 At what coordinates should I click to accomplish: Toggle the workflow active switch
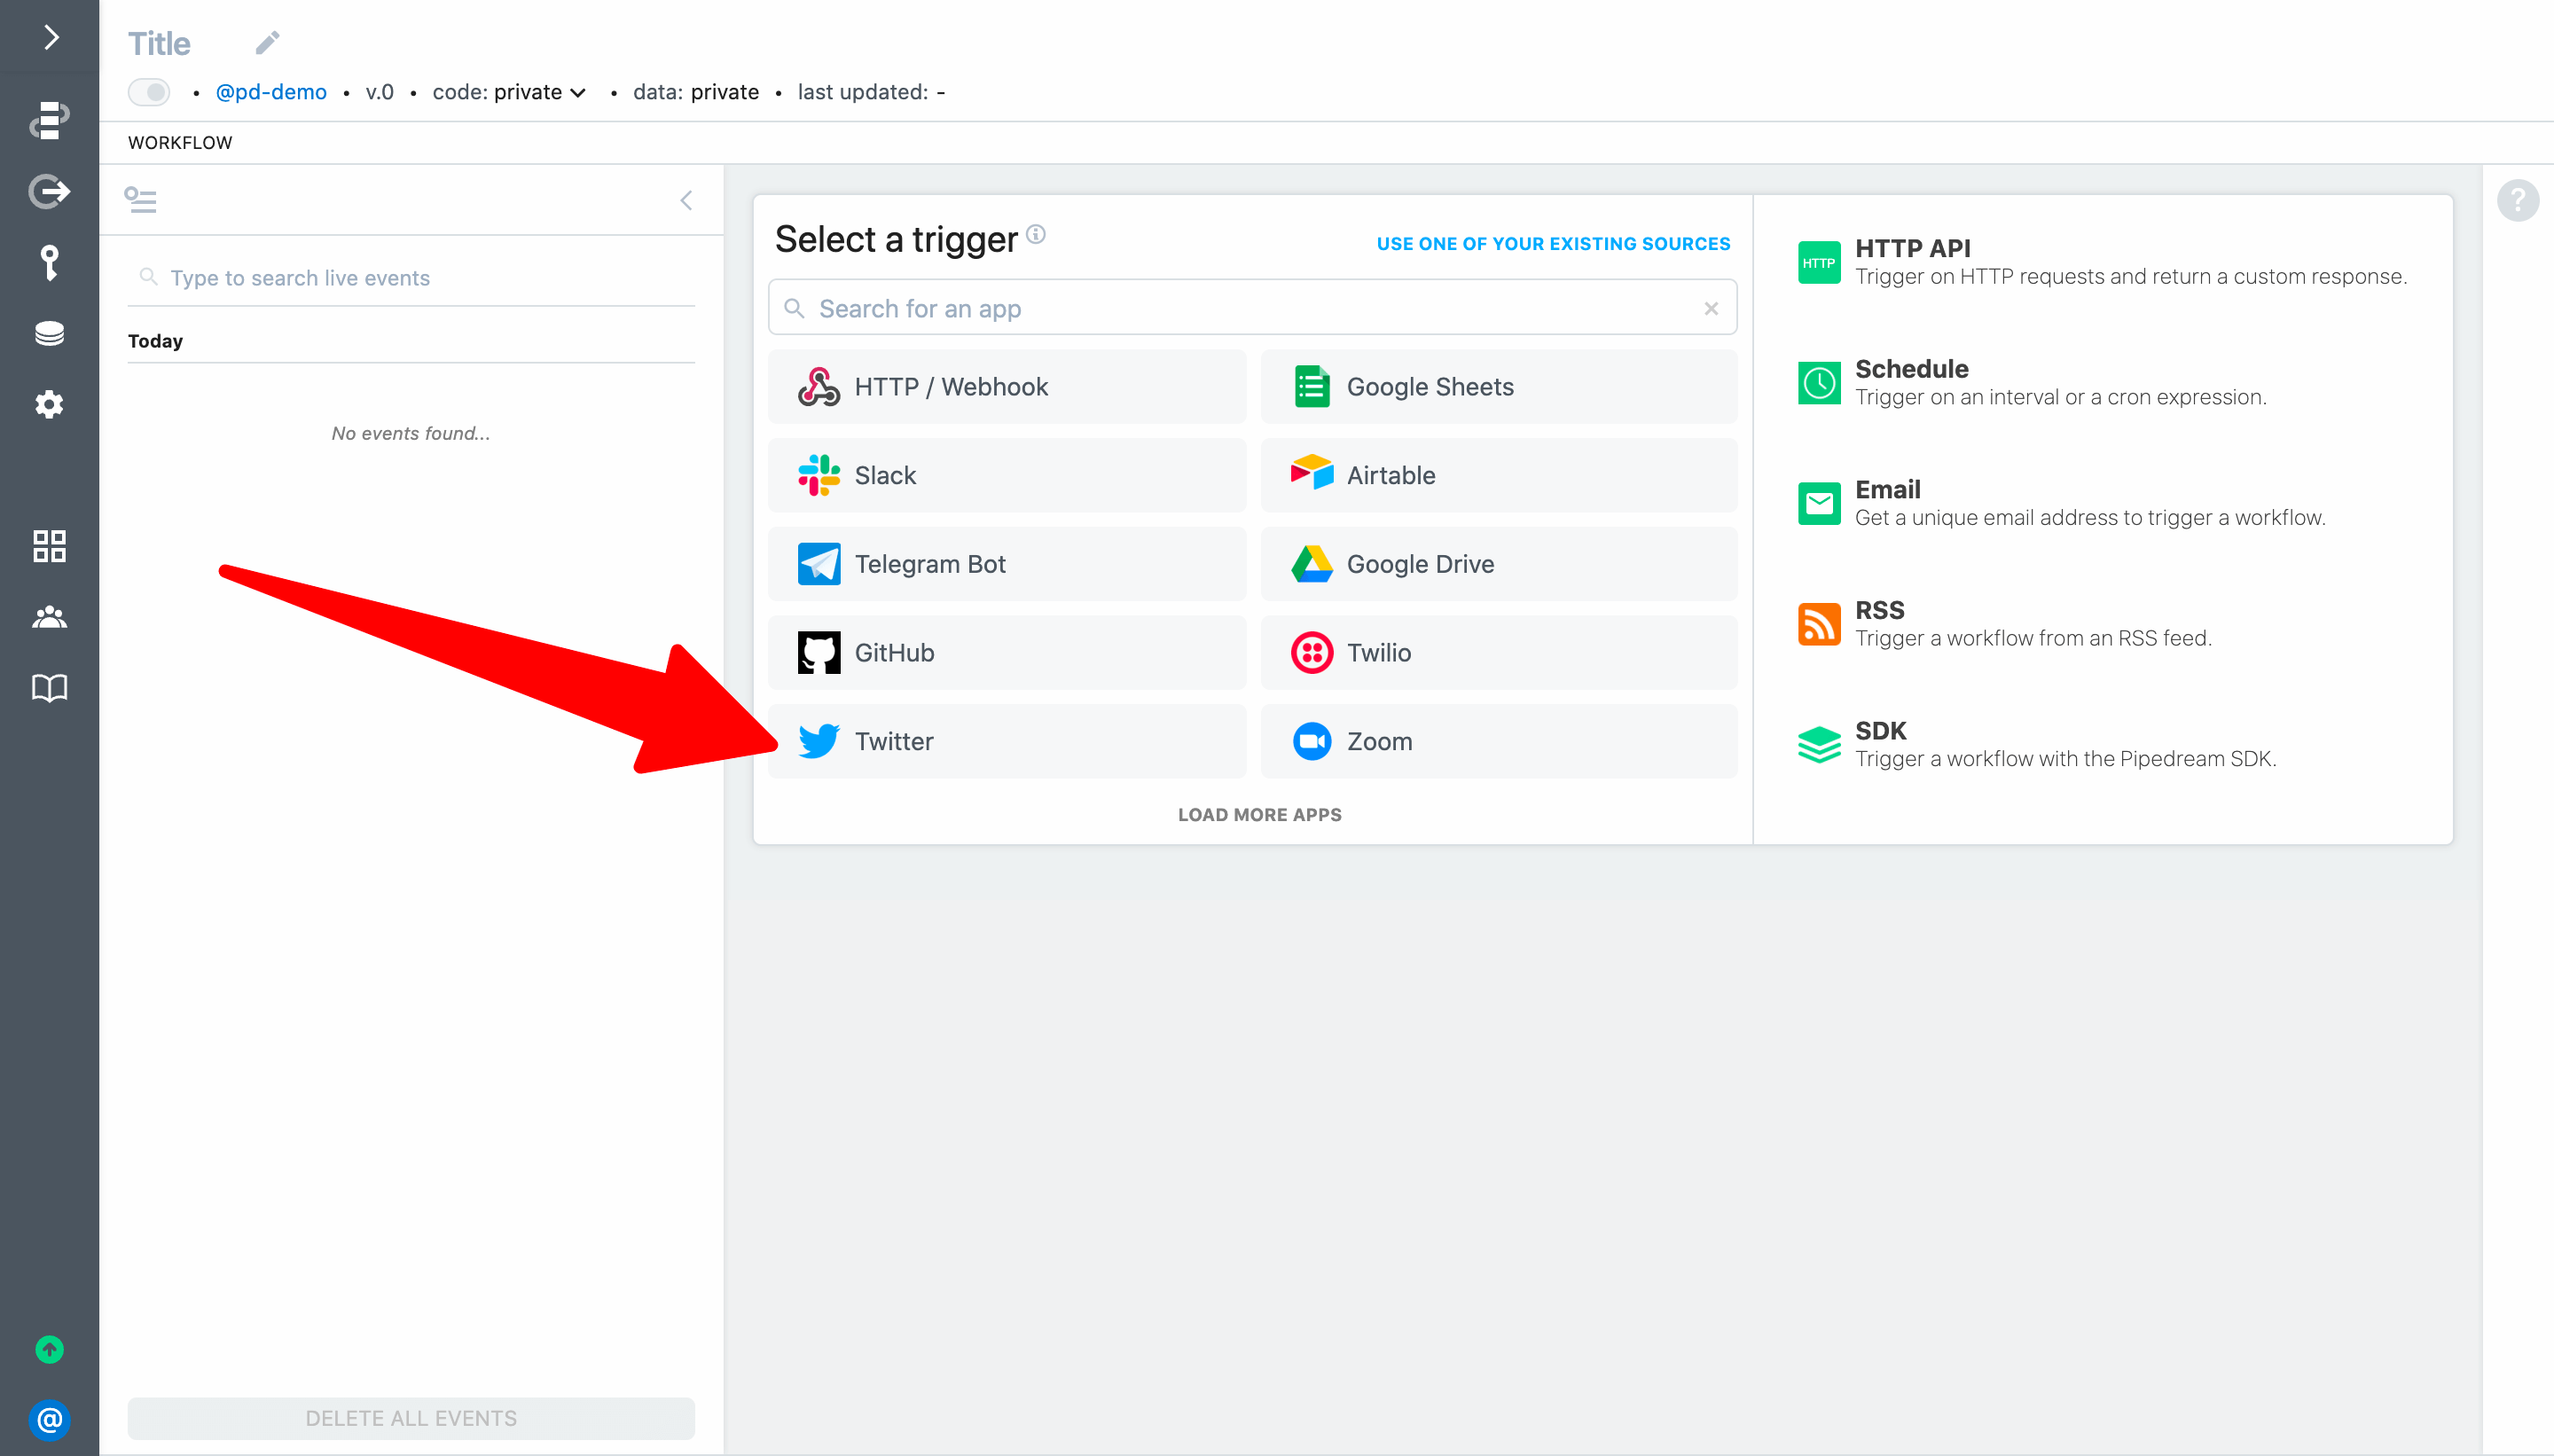click(149, 92)
